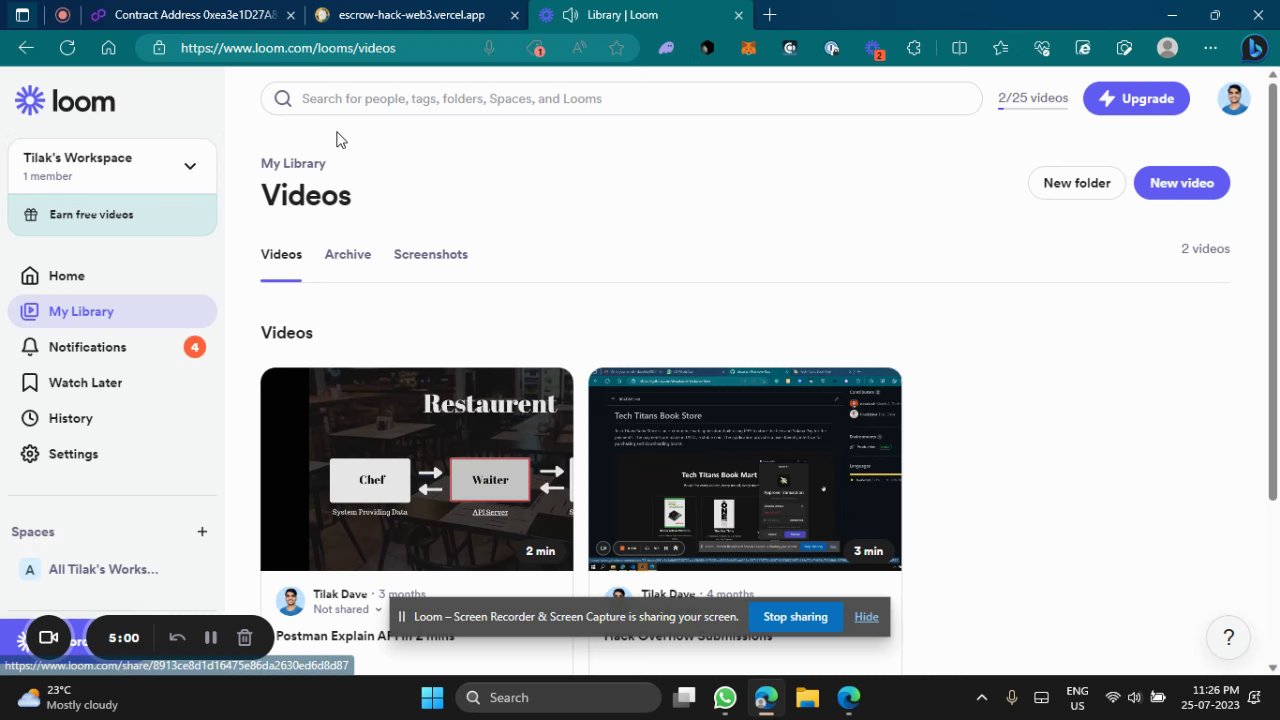This screenshot has height=720, width=1280.
Task: Delete the recording with the trash icon
Action: [x=244, y=638]
